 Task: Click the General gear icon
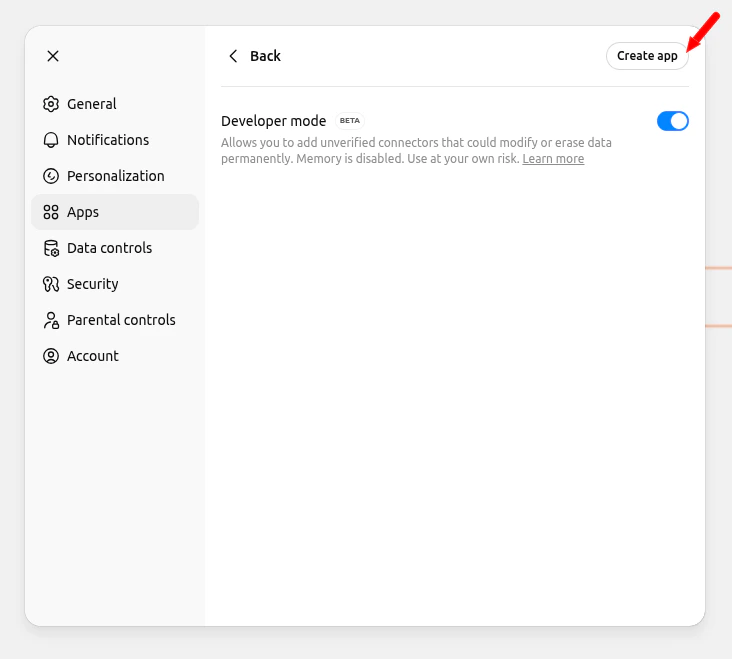(51, 104)
